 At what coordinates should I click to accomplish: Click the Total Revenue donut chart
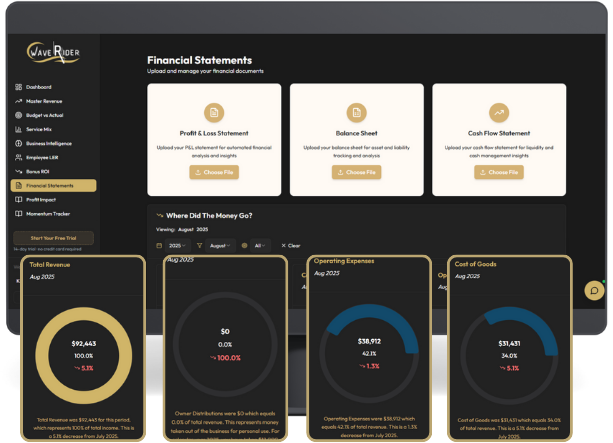[83, 355]
